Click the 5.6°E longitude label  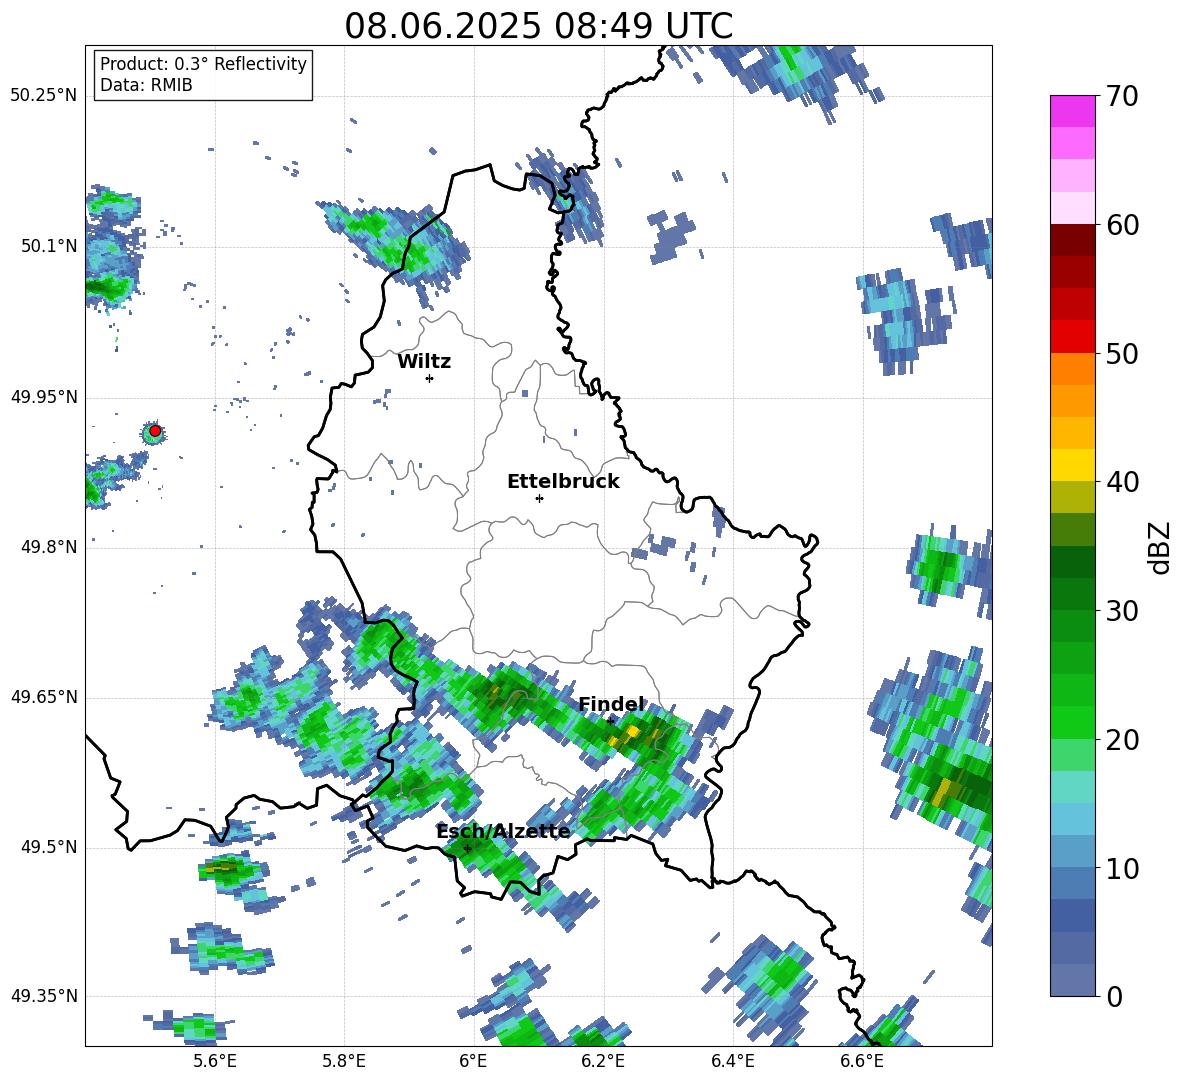pos(215,1061)
